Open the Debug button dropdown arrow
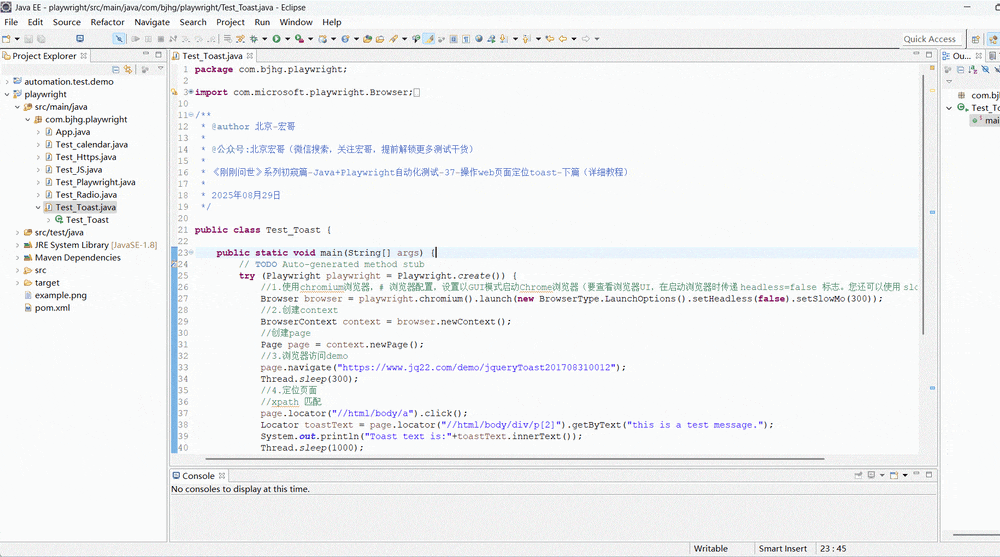The width and height of the screenshot is (1000, 557). tap(264, 39)
